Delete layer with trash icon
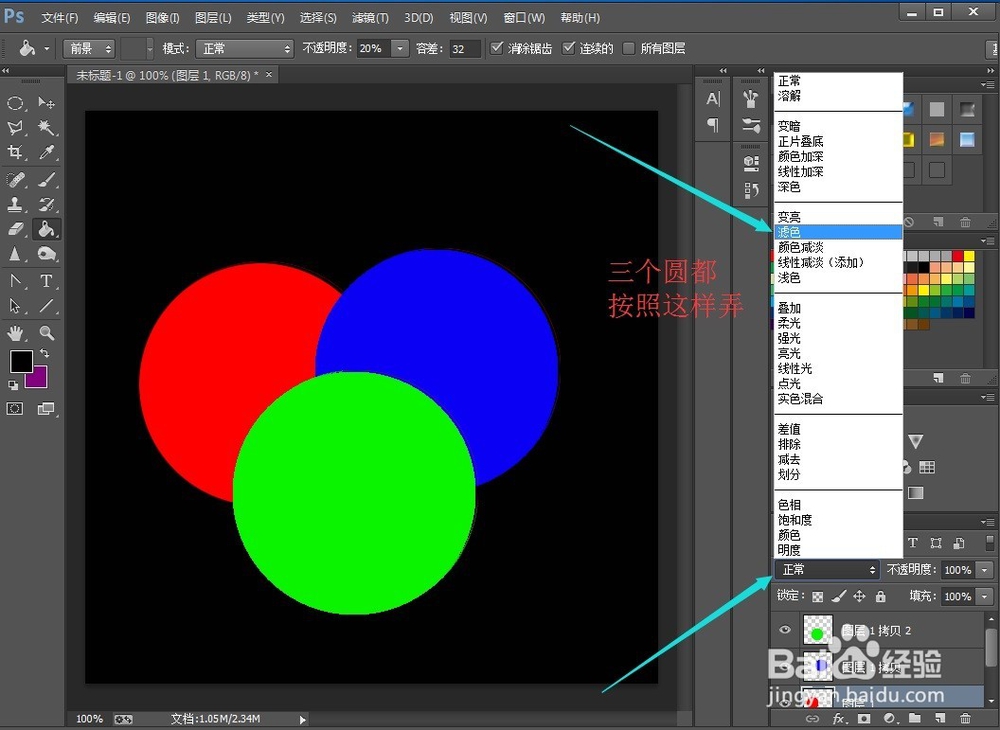Image resolution: width=1000 pixels, height=730 pixels. click(x=965, y=719)
